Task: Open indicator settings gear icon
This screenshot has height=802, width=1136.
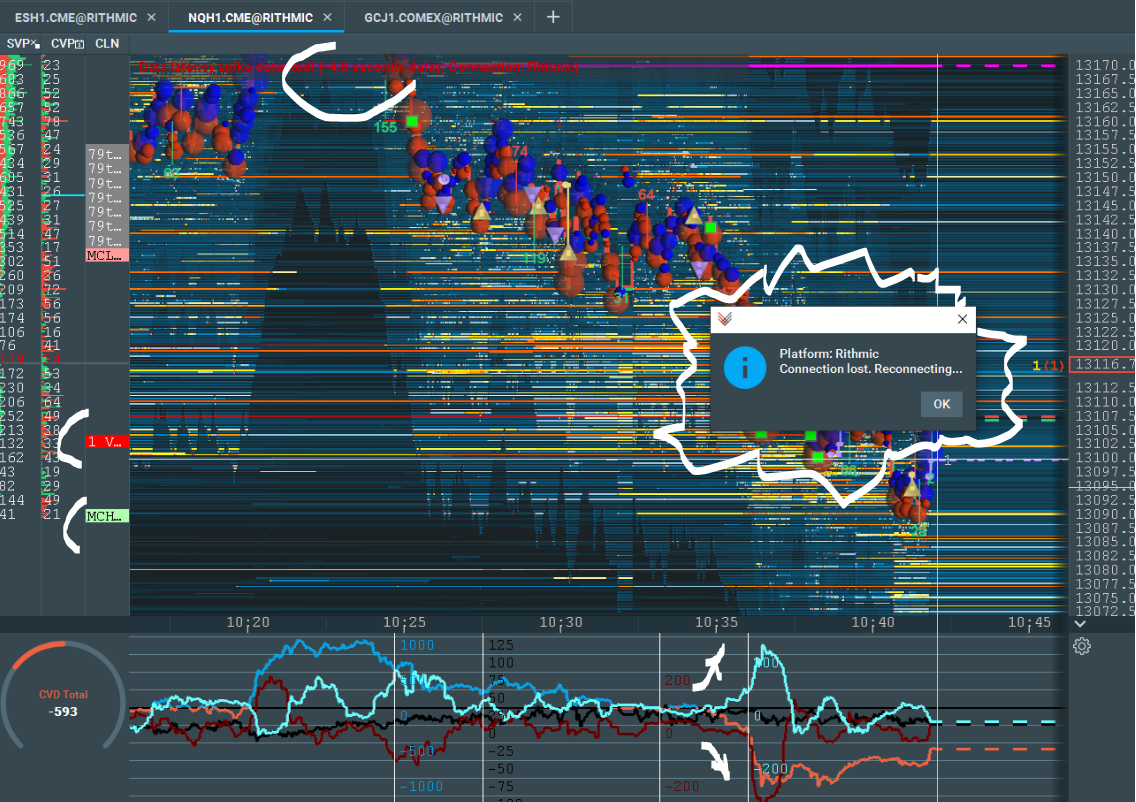Action: pyautogui.click(x=1082, y=646)
